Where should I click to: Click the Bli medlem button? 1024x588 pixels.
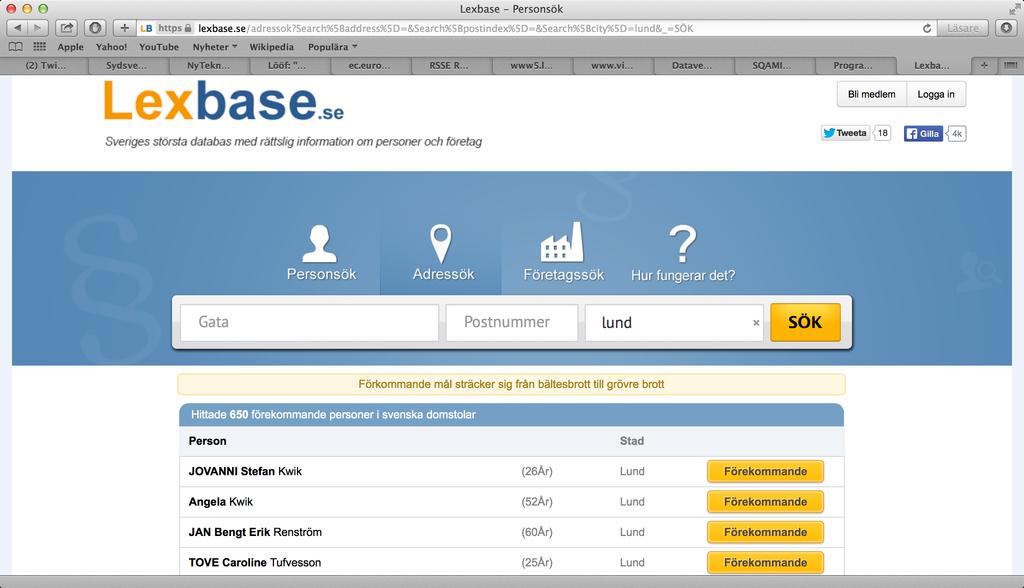(x=871, y=94)
